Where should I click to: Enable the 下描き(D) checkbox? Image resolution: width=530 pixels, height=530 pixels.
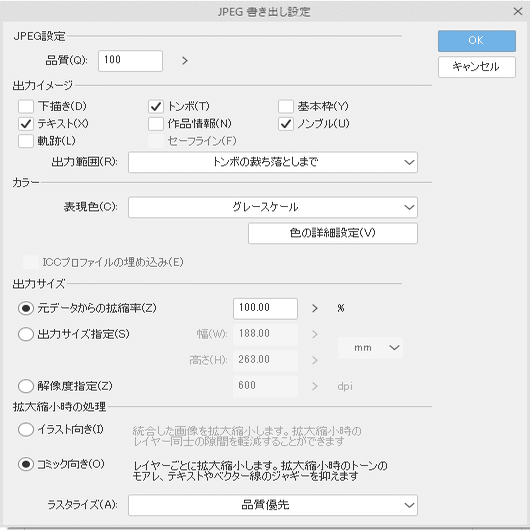pyautogui.click(x=26, y=106)
